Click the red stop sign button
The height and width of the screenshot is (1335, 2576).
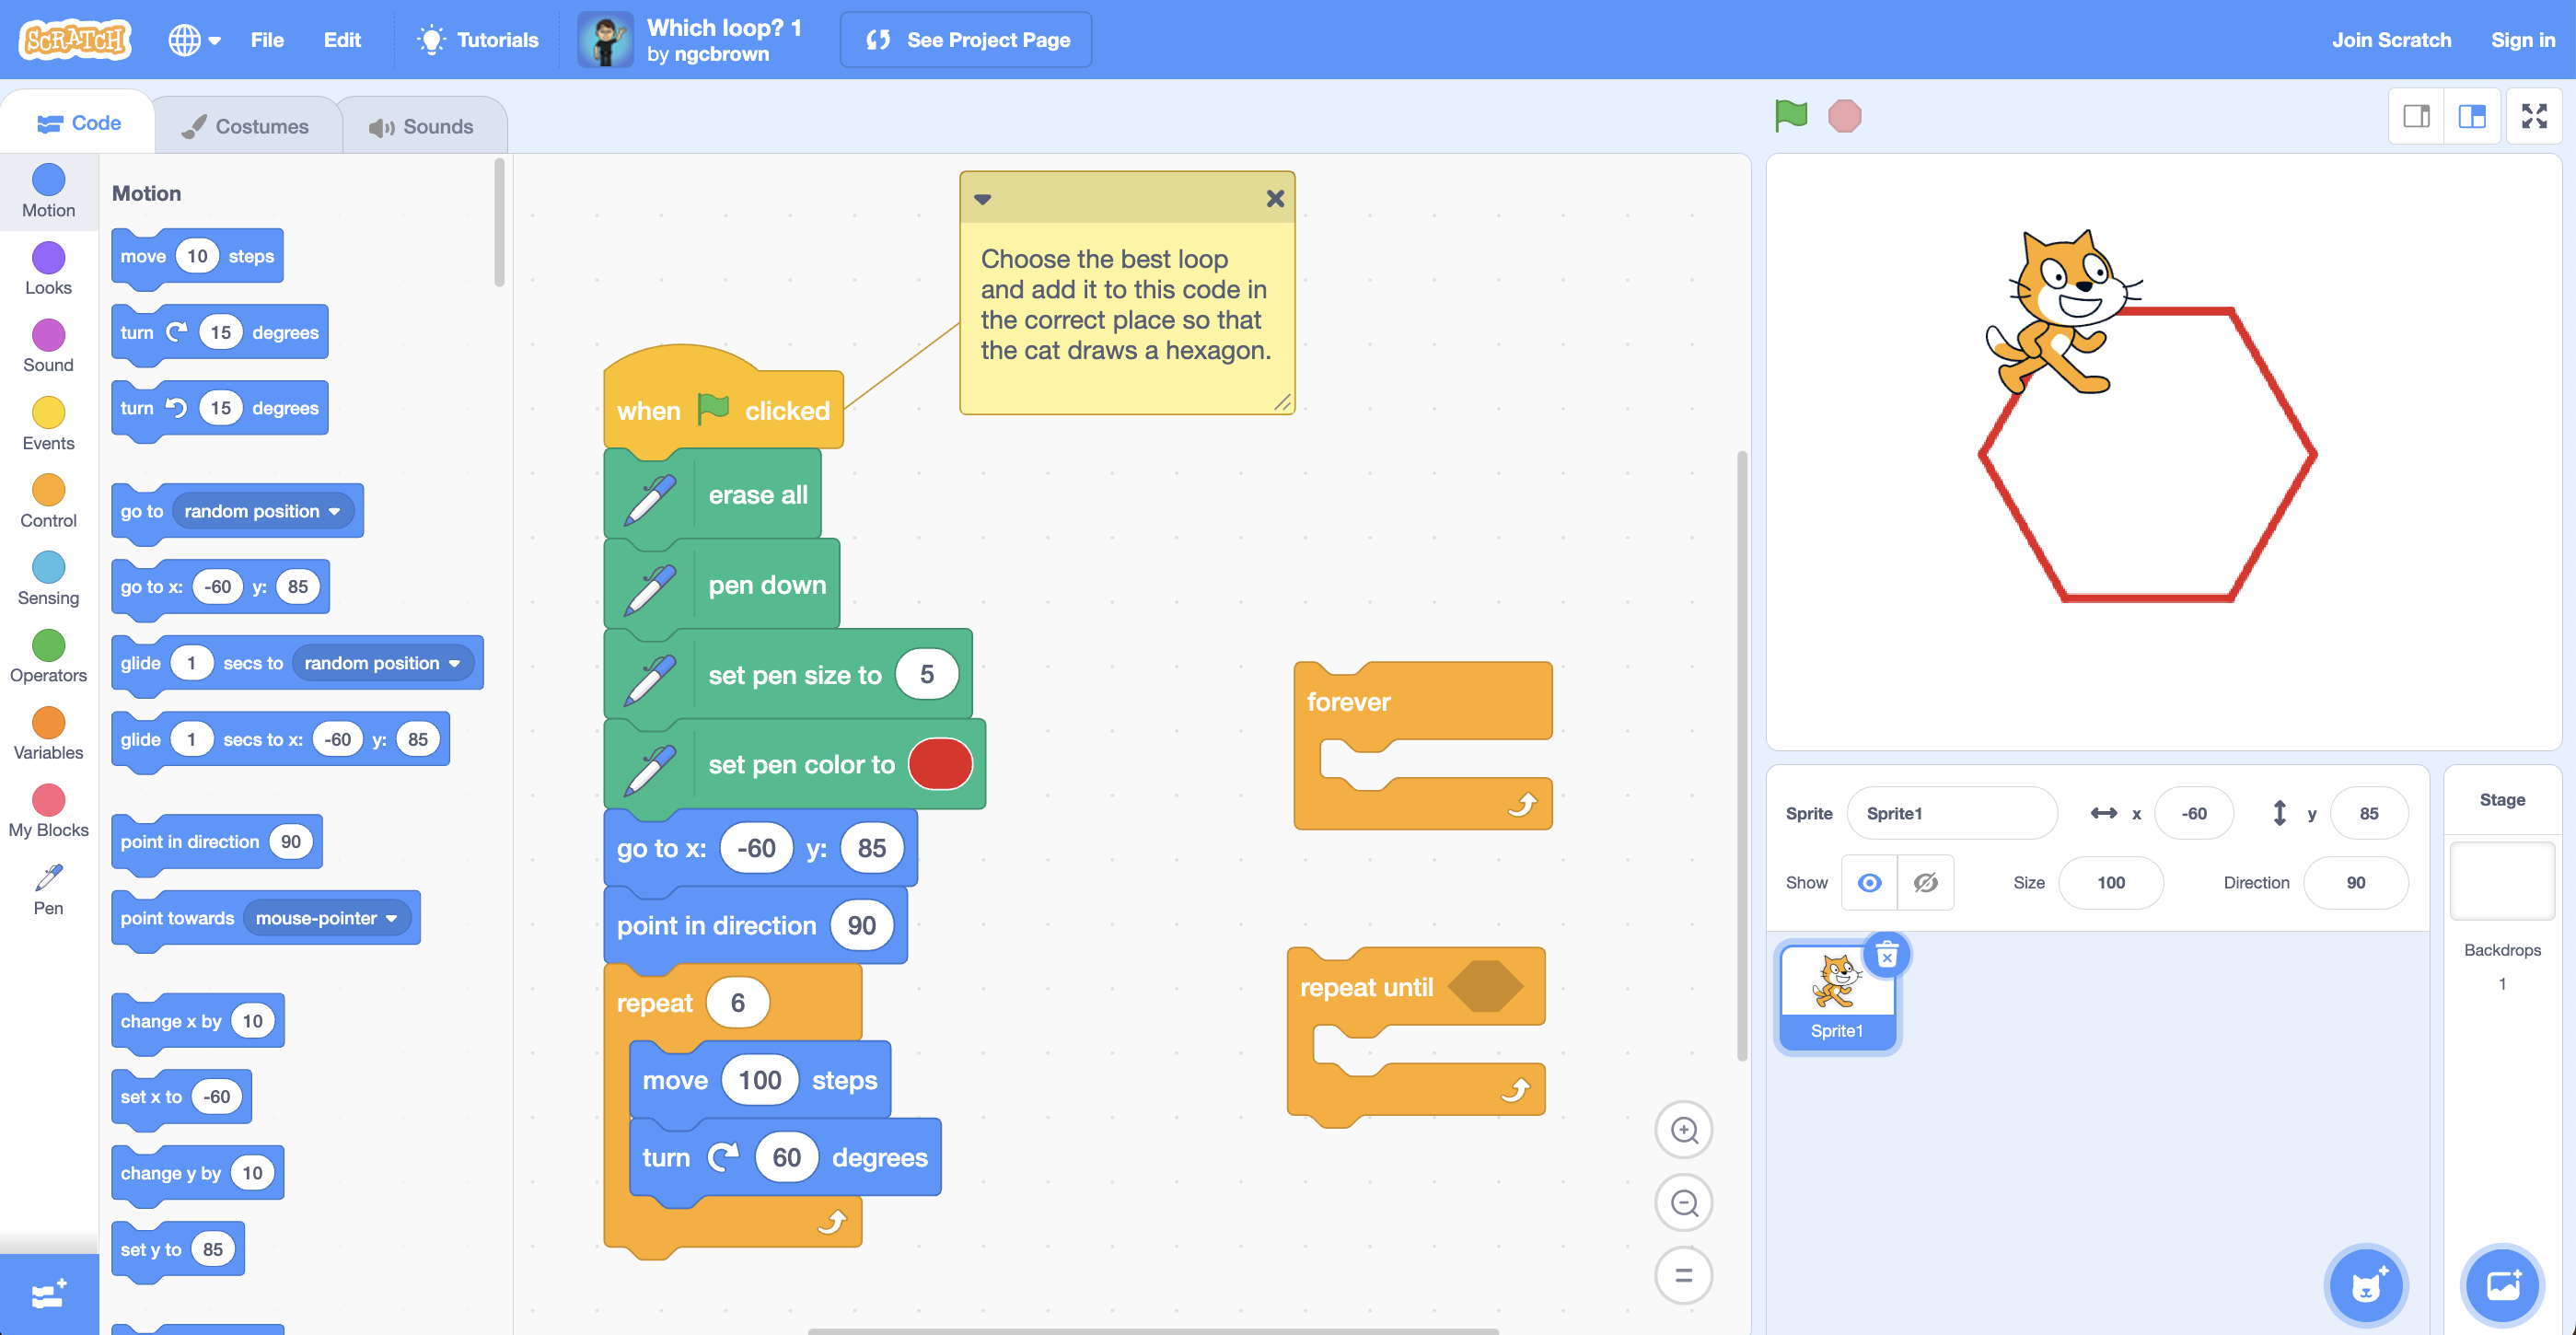point(1845,116)
